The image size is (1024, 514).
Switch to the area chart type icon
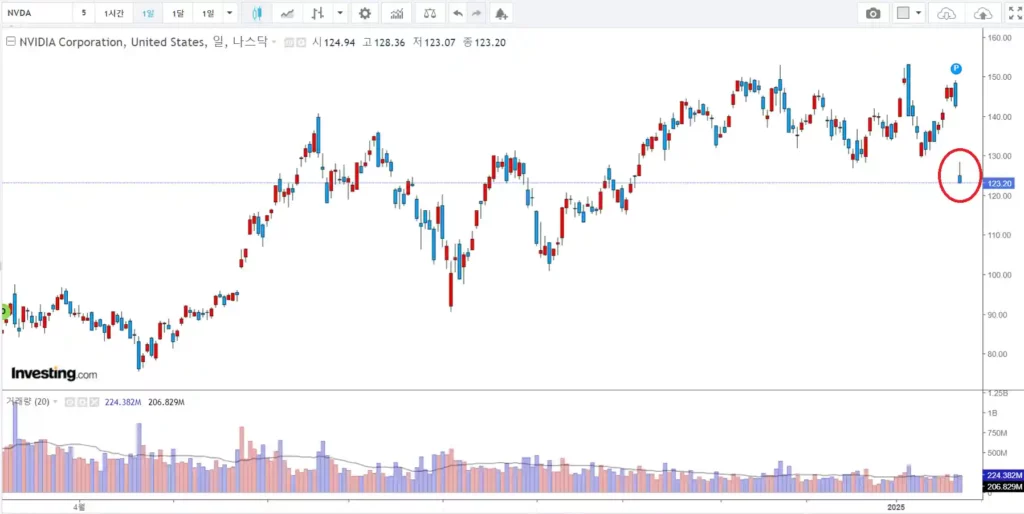point(287,13)
